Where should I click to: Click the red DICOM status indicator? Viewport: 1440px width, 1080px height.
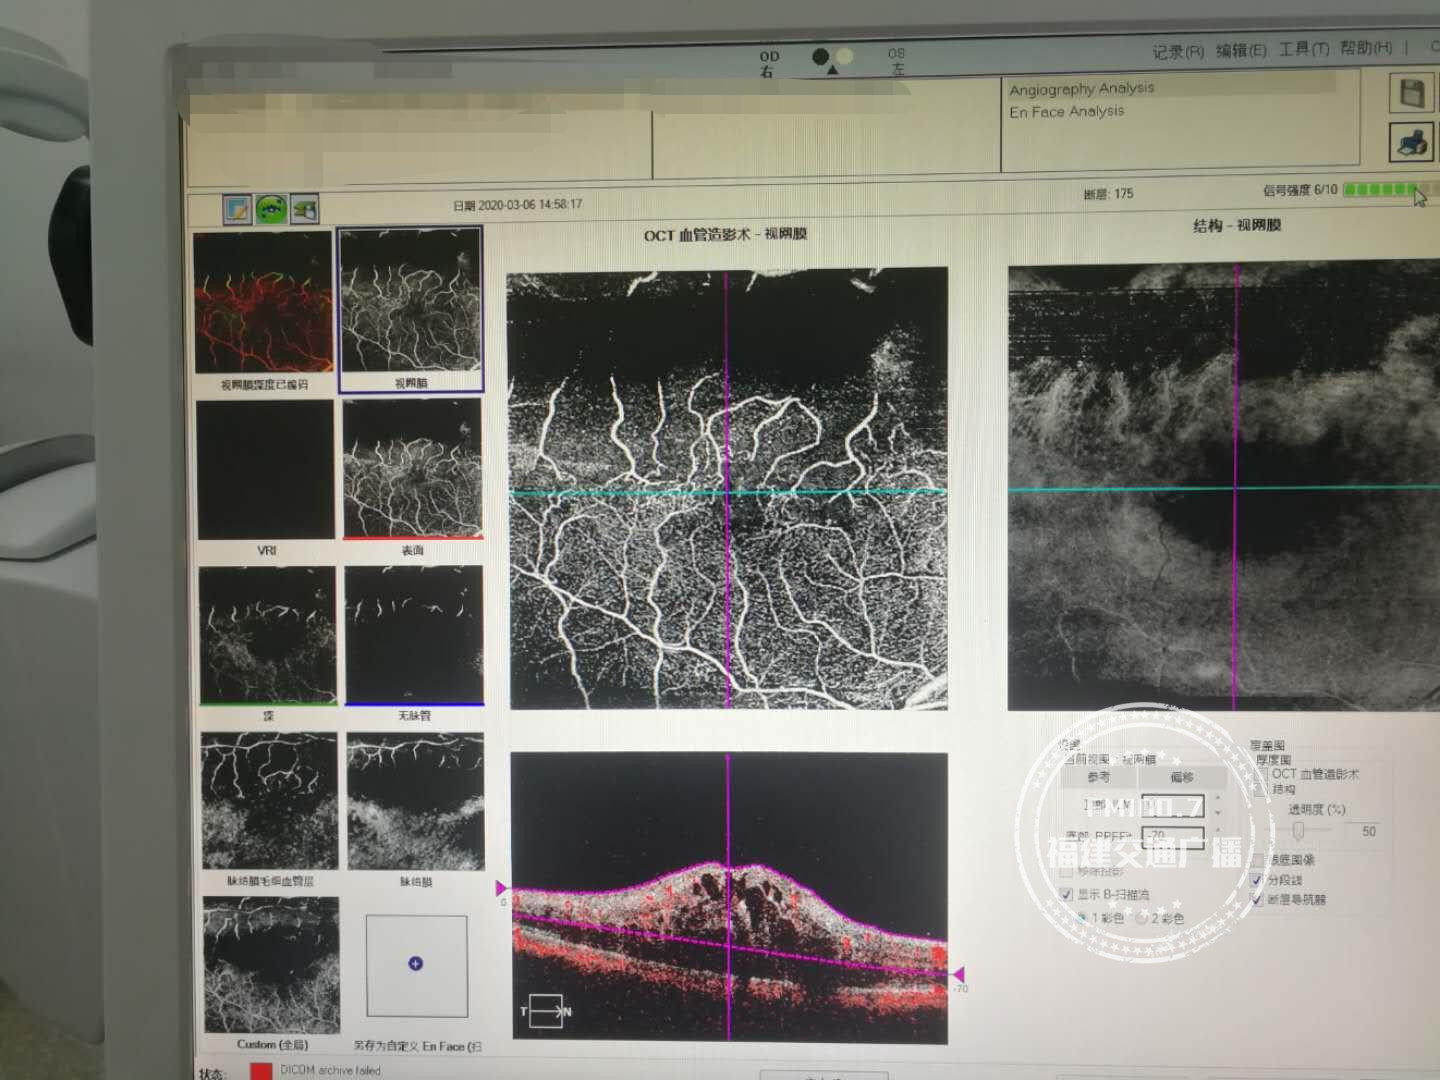pyautogui.click(x=261, y=1071)
